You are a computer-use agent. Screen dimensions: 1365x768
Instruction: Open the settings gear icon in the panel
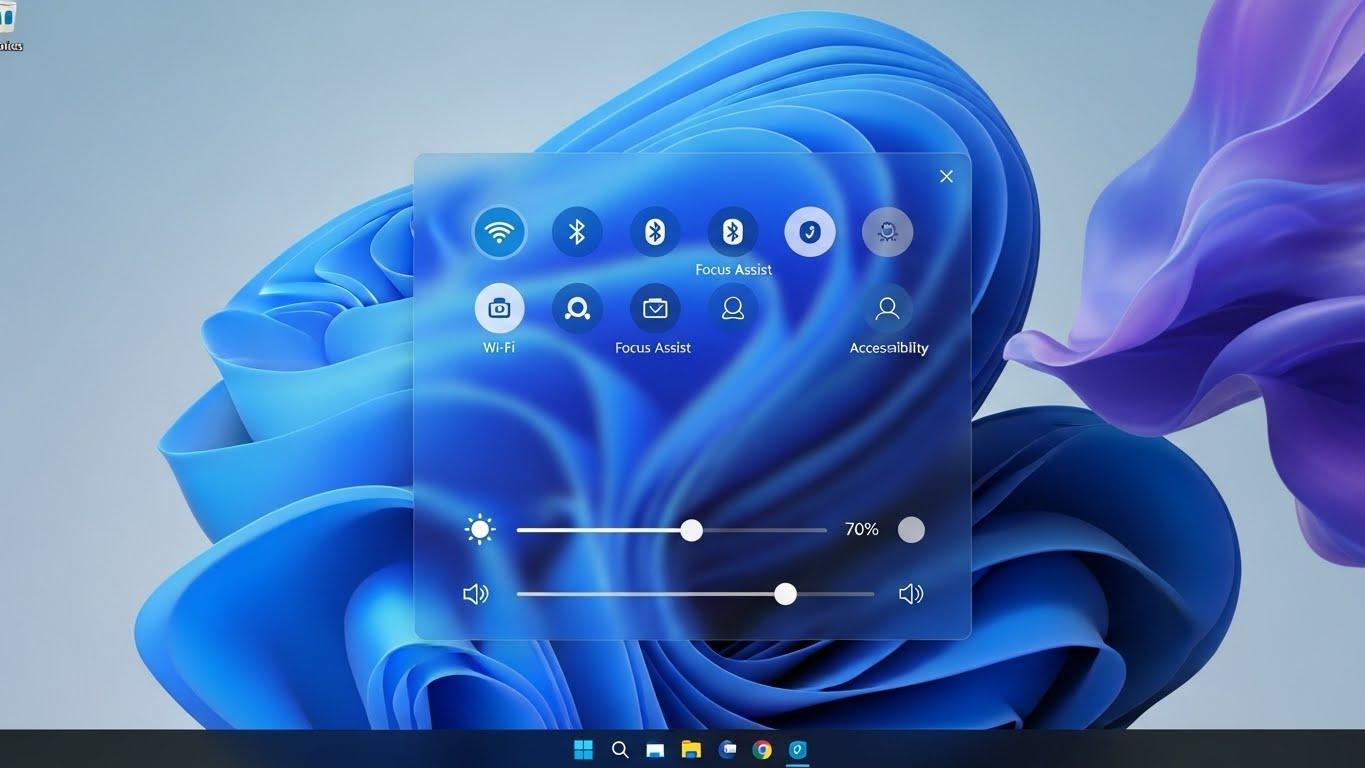coord(887,232)
